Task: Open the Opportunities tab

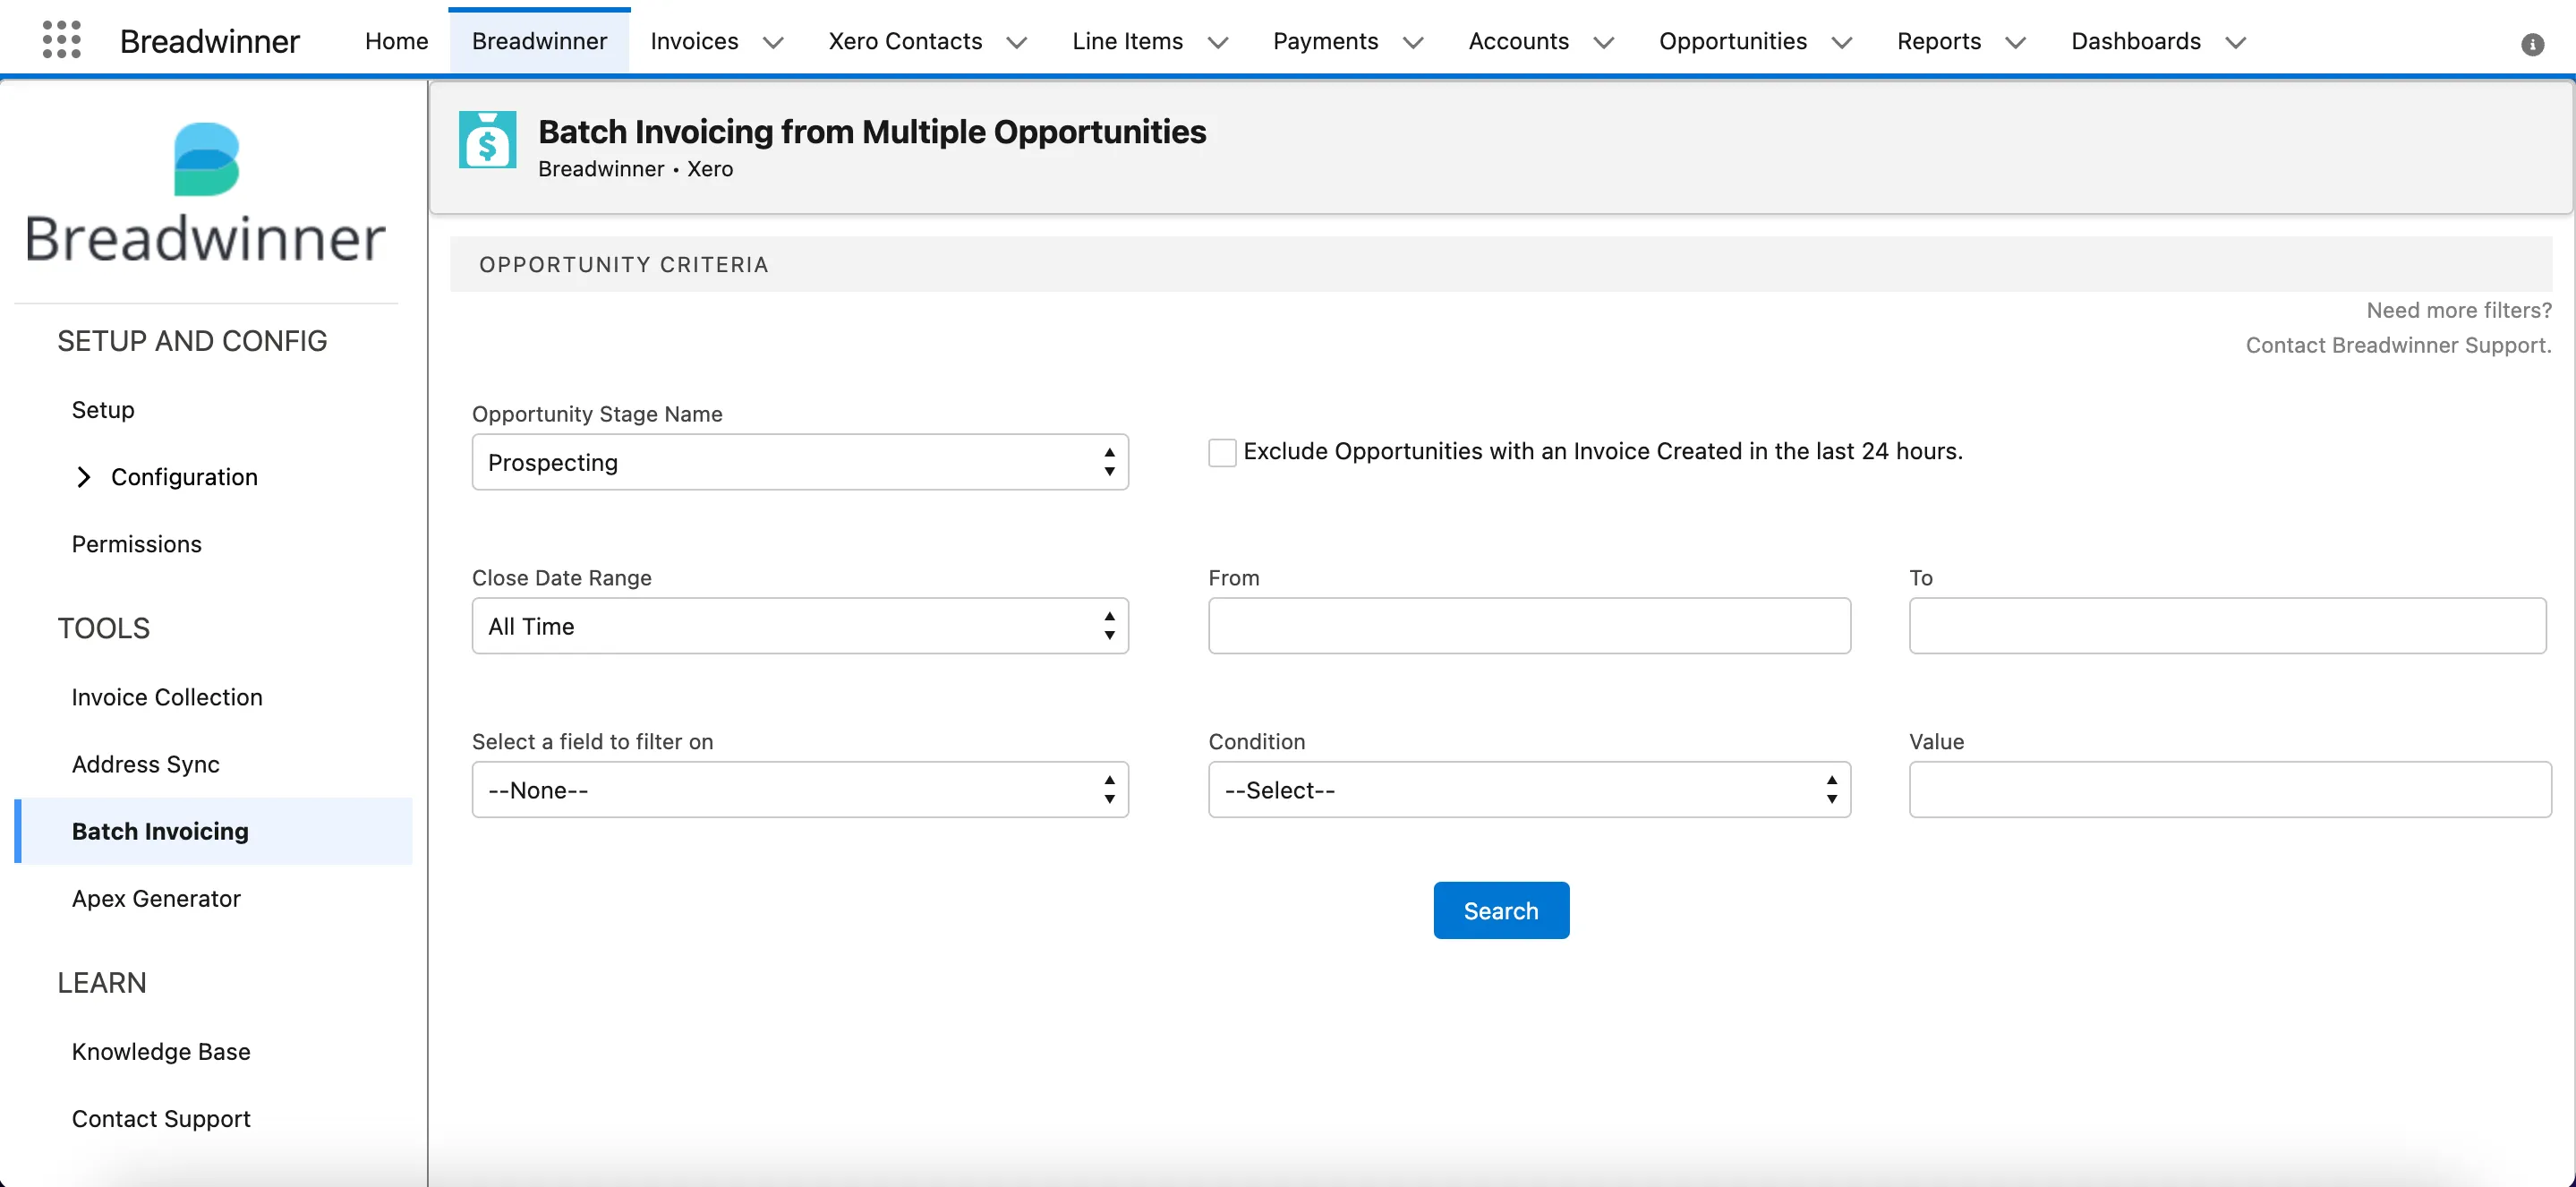Action: click(1733, 41)
